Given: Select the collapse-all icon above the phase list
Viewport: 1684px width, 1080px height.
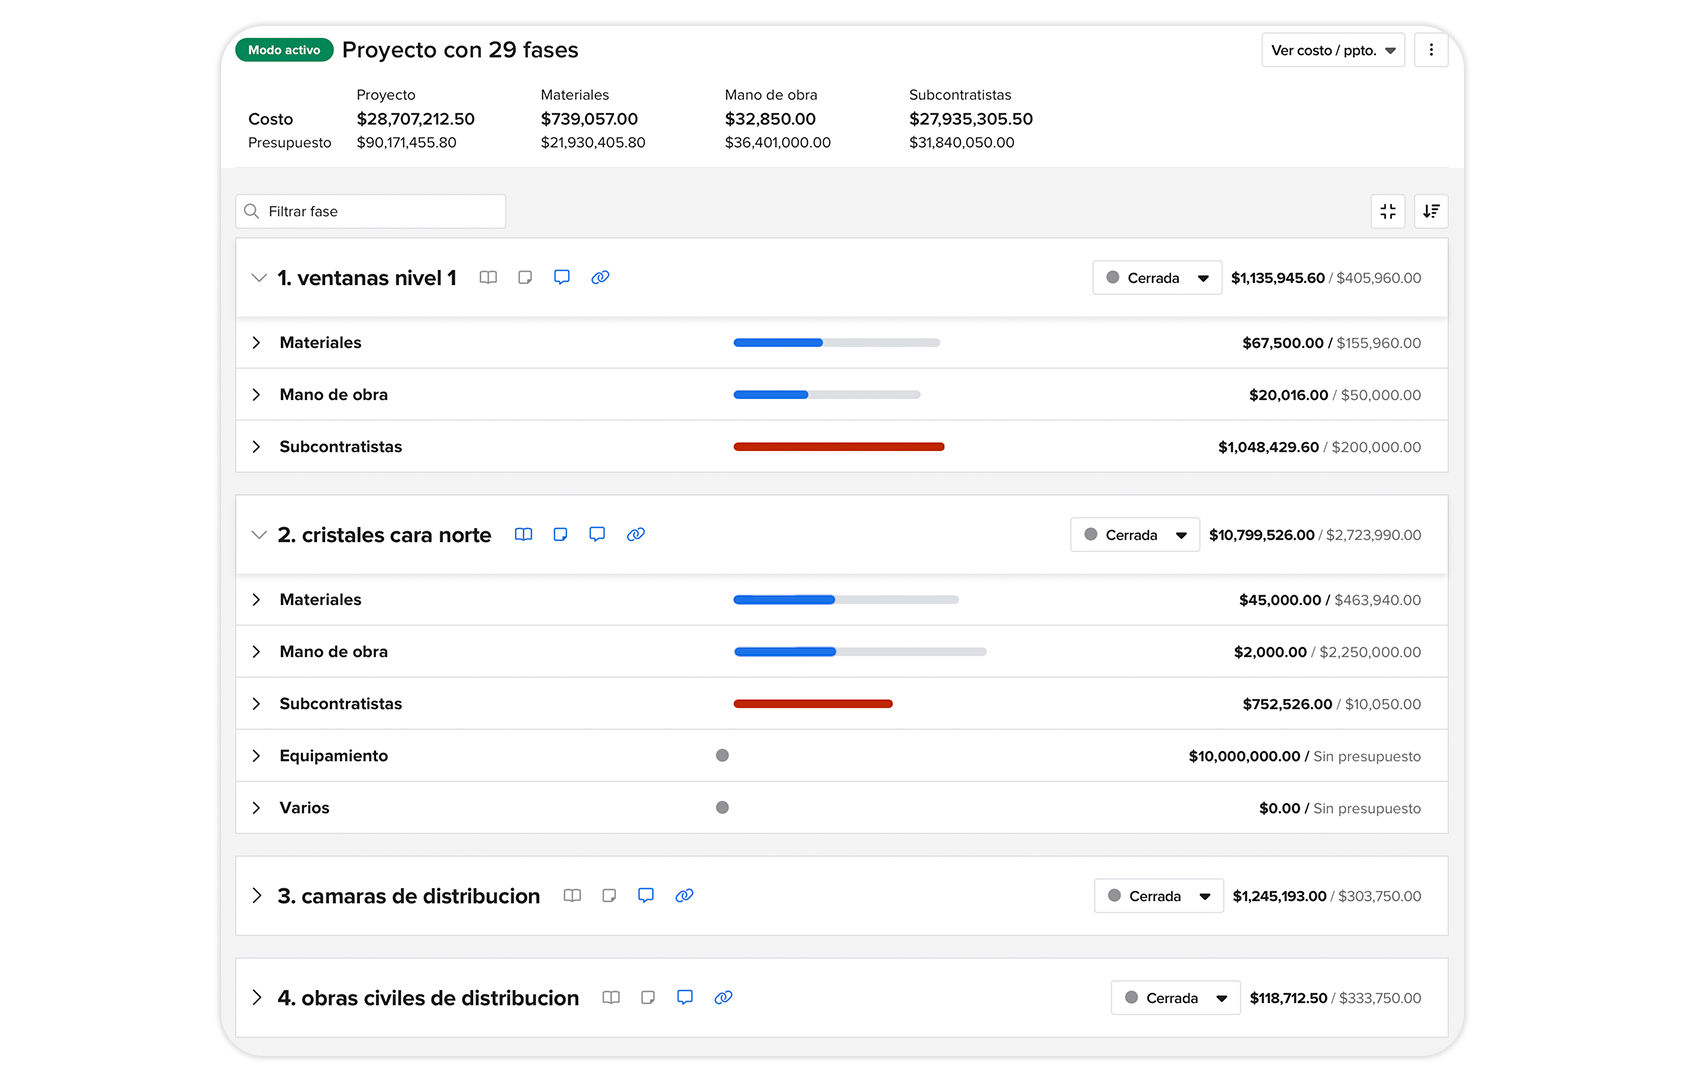Looking at the screenshot, I should 1387,211.
